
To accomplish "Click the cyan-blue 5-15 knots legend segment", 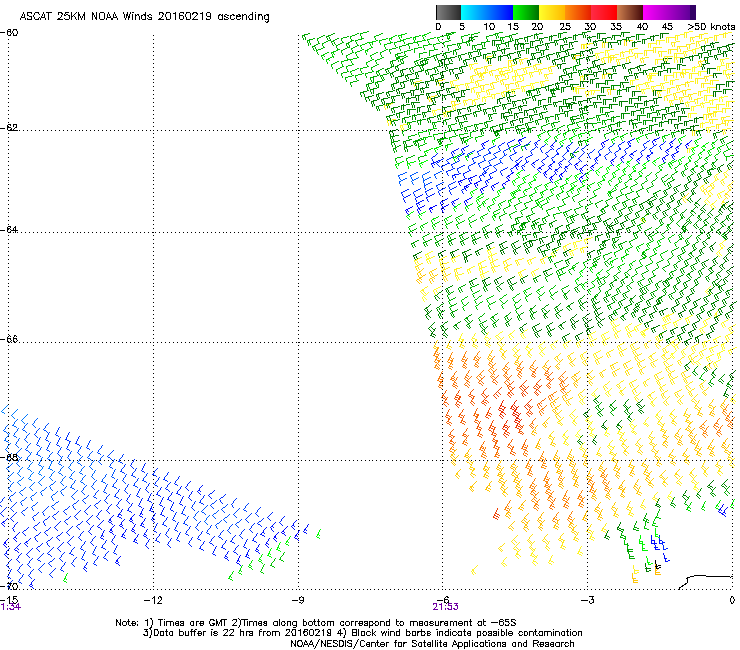I will pyautogui.click(x=487, y=12).
